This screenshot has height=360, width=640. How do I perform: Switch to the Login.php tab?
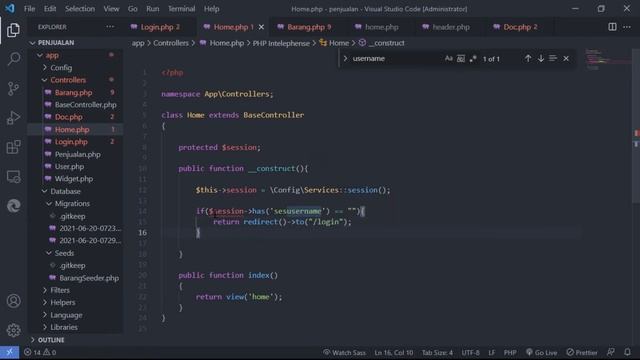tap(160, 27)
